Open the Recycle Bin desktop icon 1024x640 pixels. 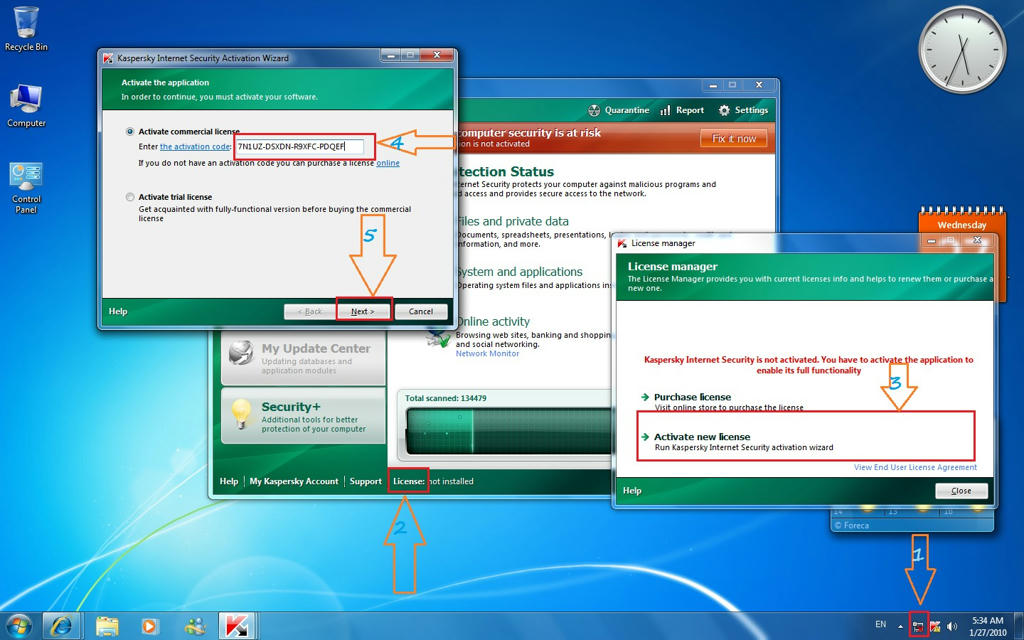click(25, 29)
